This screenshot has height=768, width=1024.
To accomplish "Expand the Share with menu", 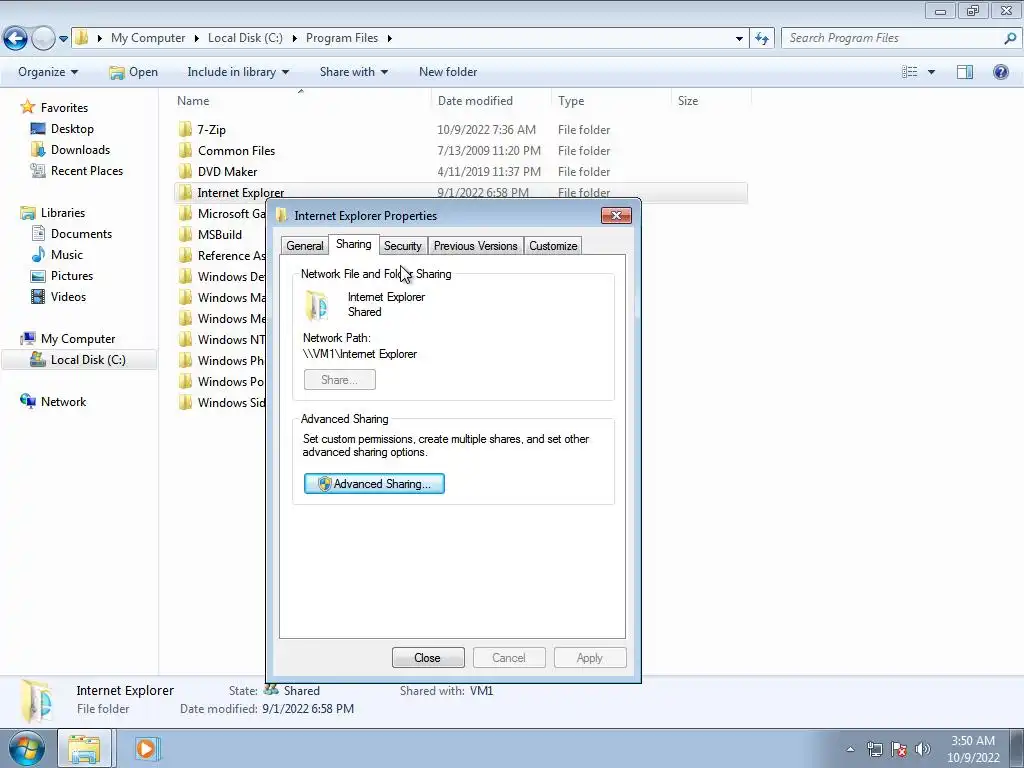I will 353,72.
